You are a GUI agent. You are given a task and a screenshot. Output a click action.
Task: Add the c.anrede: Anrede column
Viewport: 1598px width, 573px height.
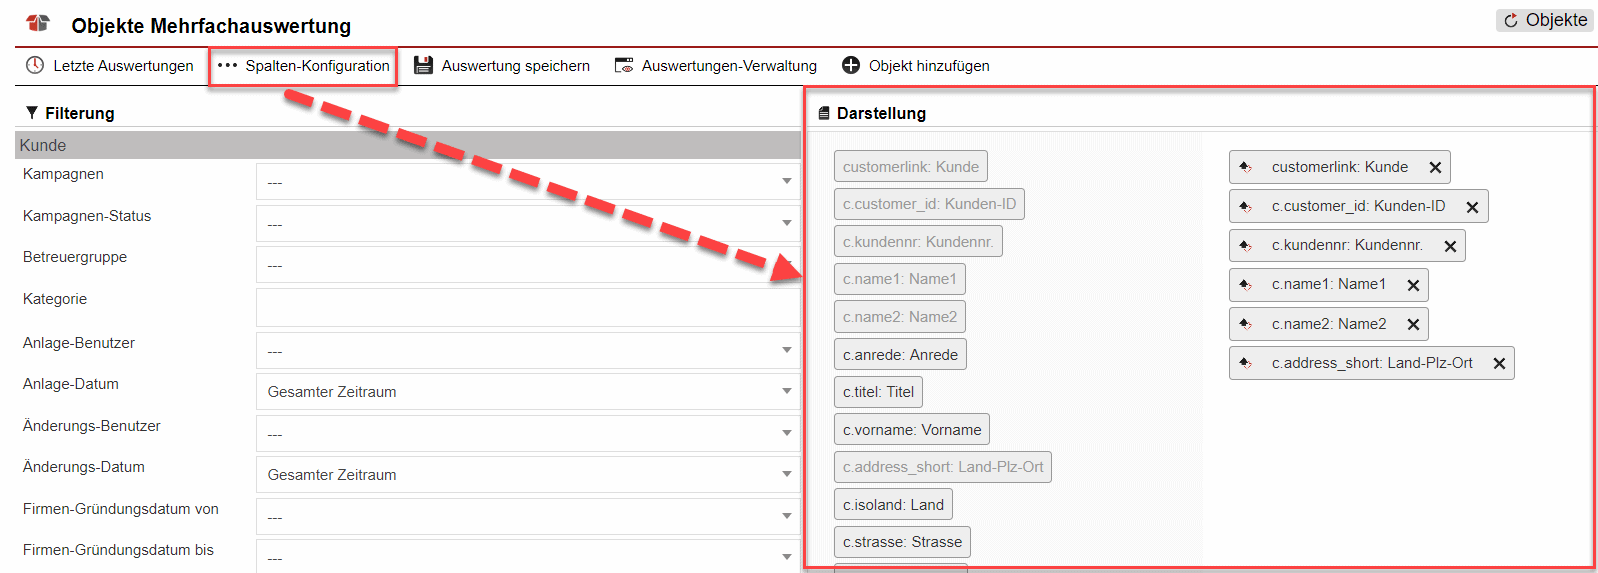click(x=900, y=355)
